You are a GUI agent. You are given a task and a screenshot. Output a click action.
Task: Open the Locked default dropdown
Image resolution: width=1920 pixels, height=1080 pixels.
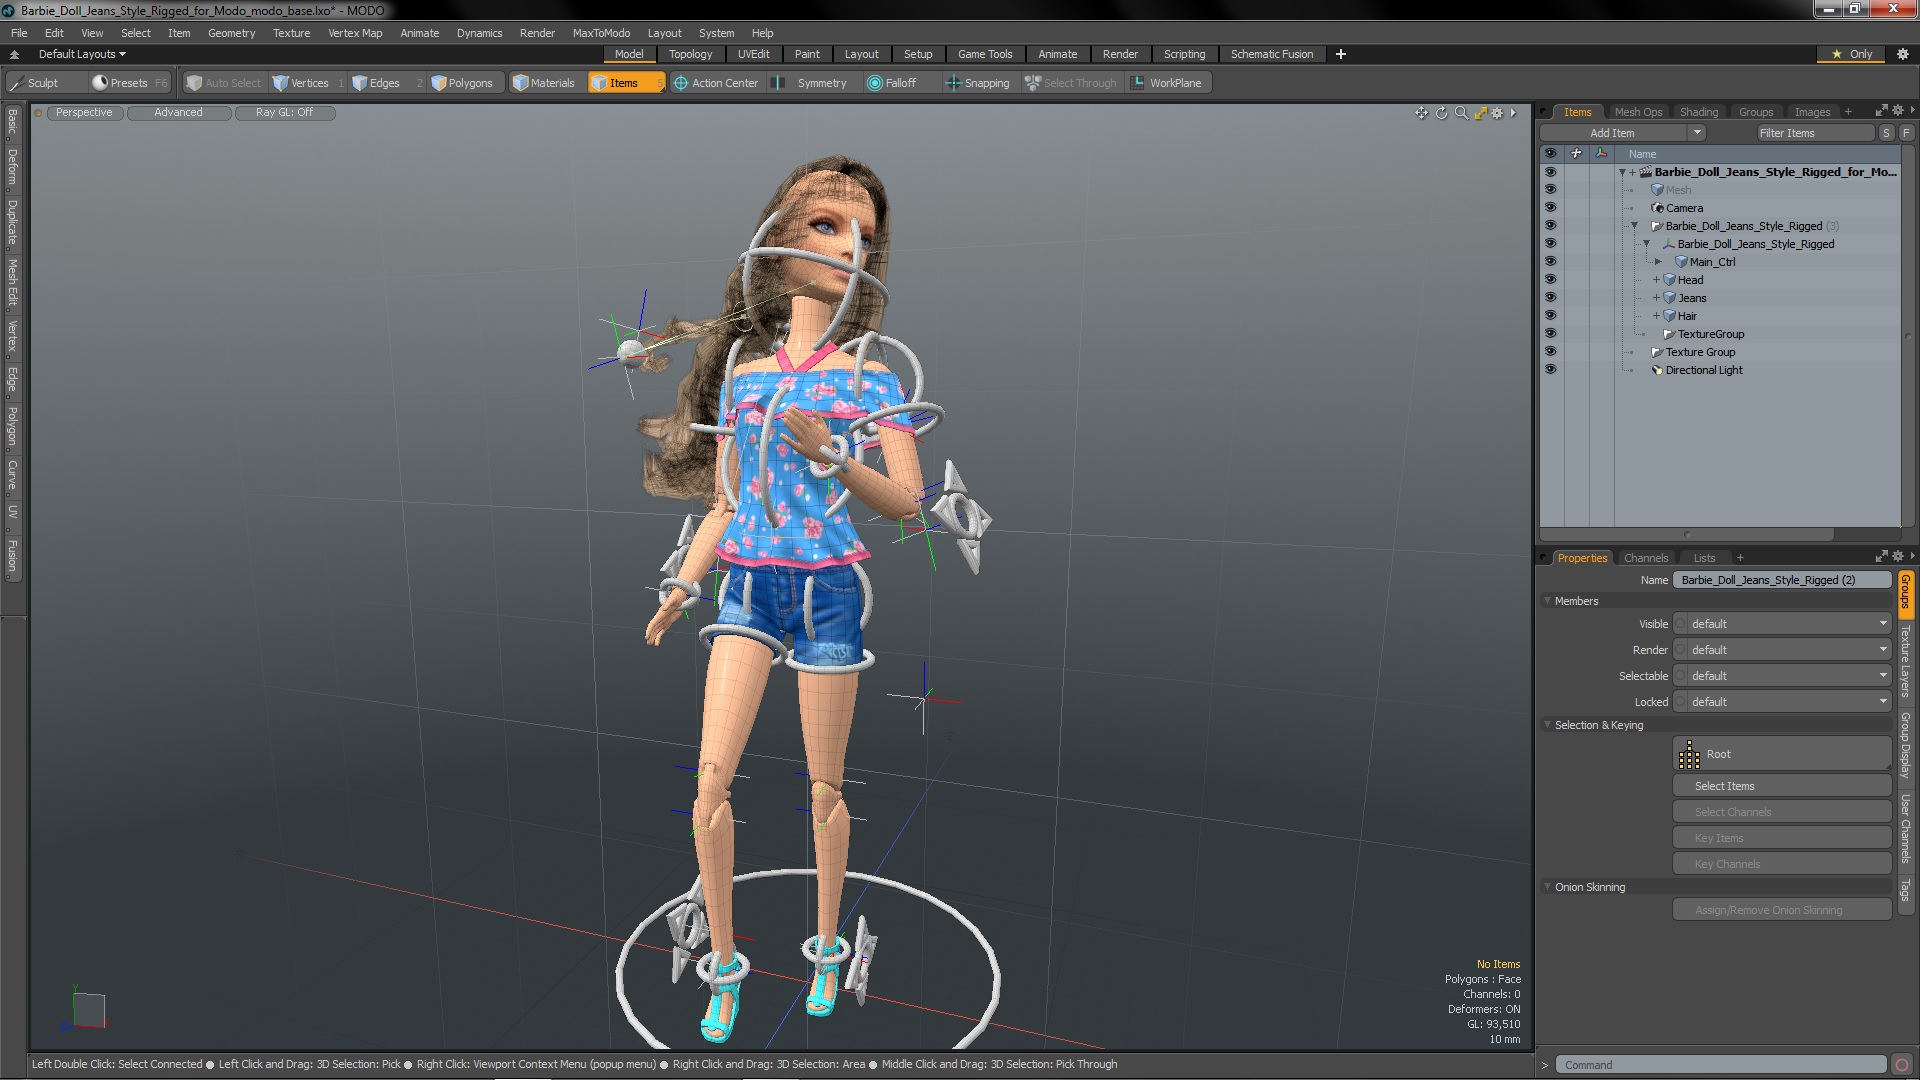(x=1783, y=702)
